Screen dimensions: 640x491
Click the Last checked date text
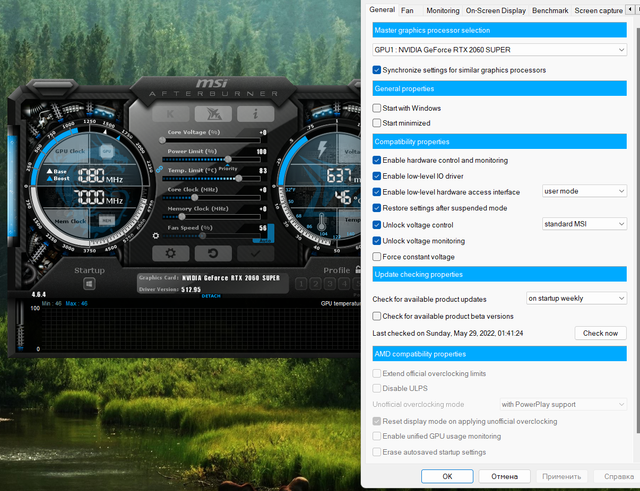click(448, 333)
